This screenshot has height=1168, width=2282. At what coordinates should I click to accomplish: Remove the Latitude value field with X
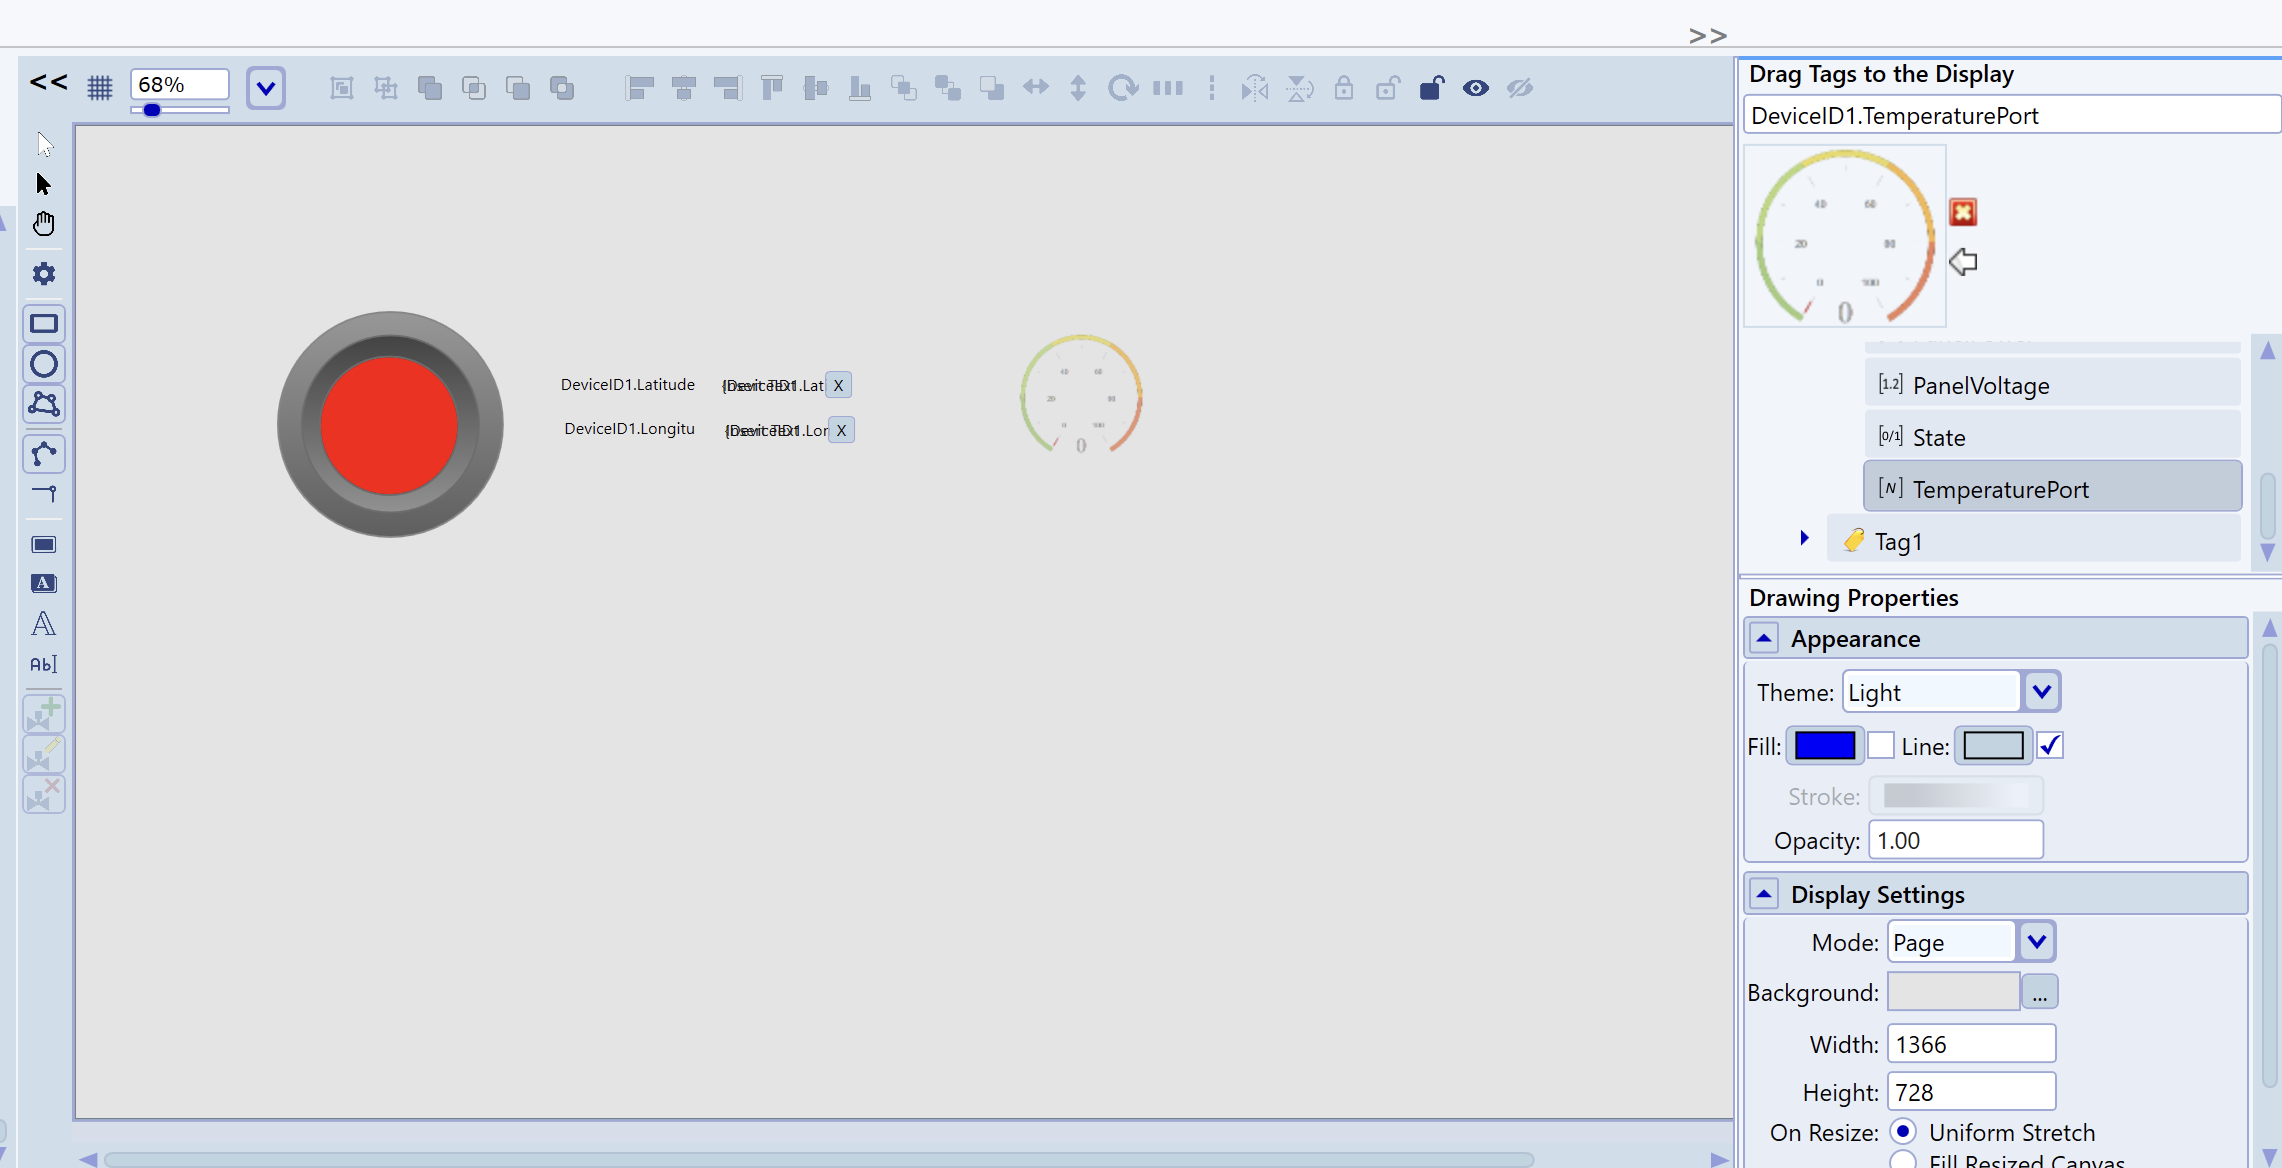838,385
